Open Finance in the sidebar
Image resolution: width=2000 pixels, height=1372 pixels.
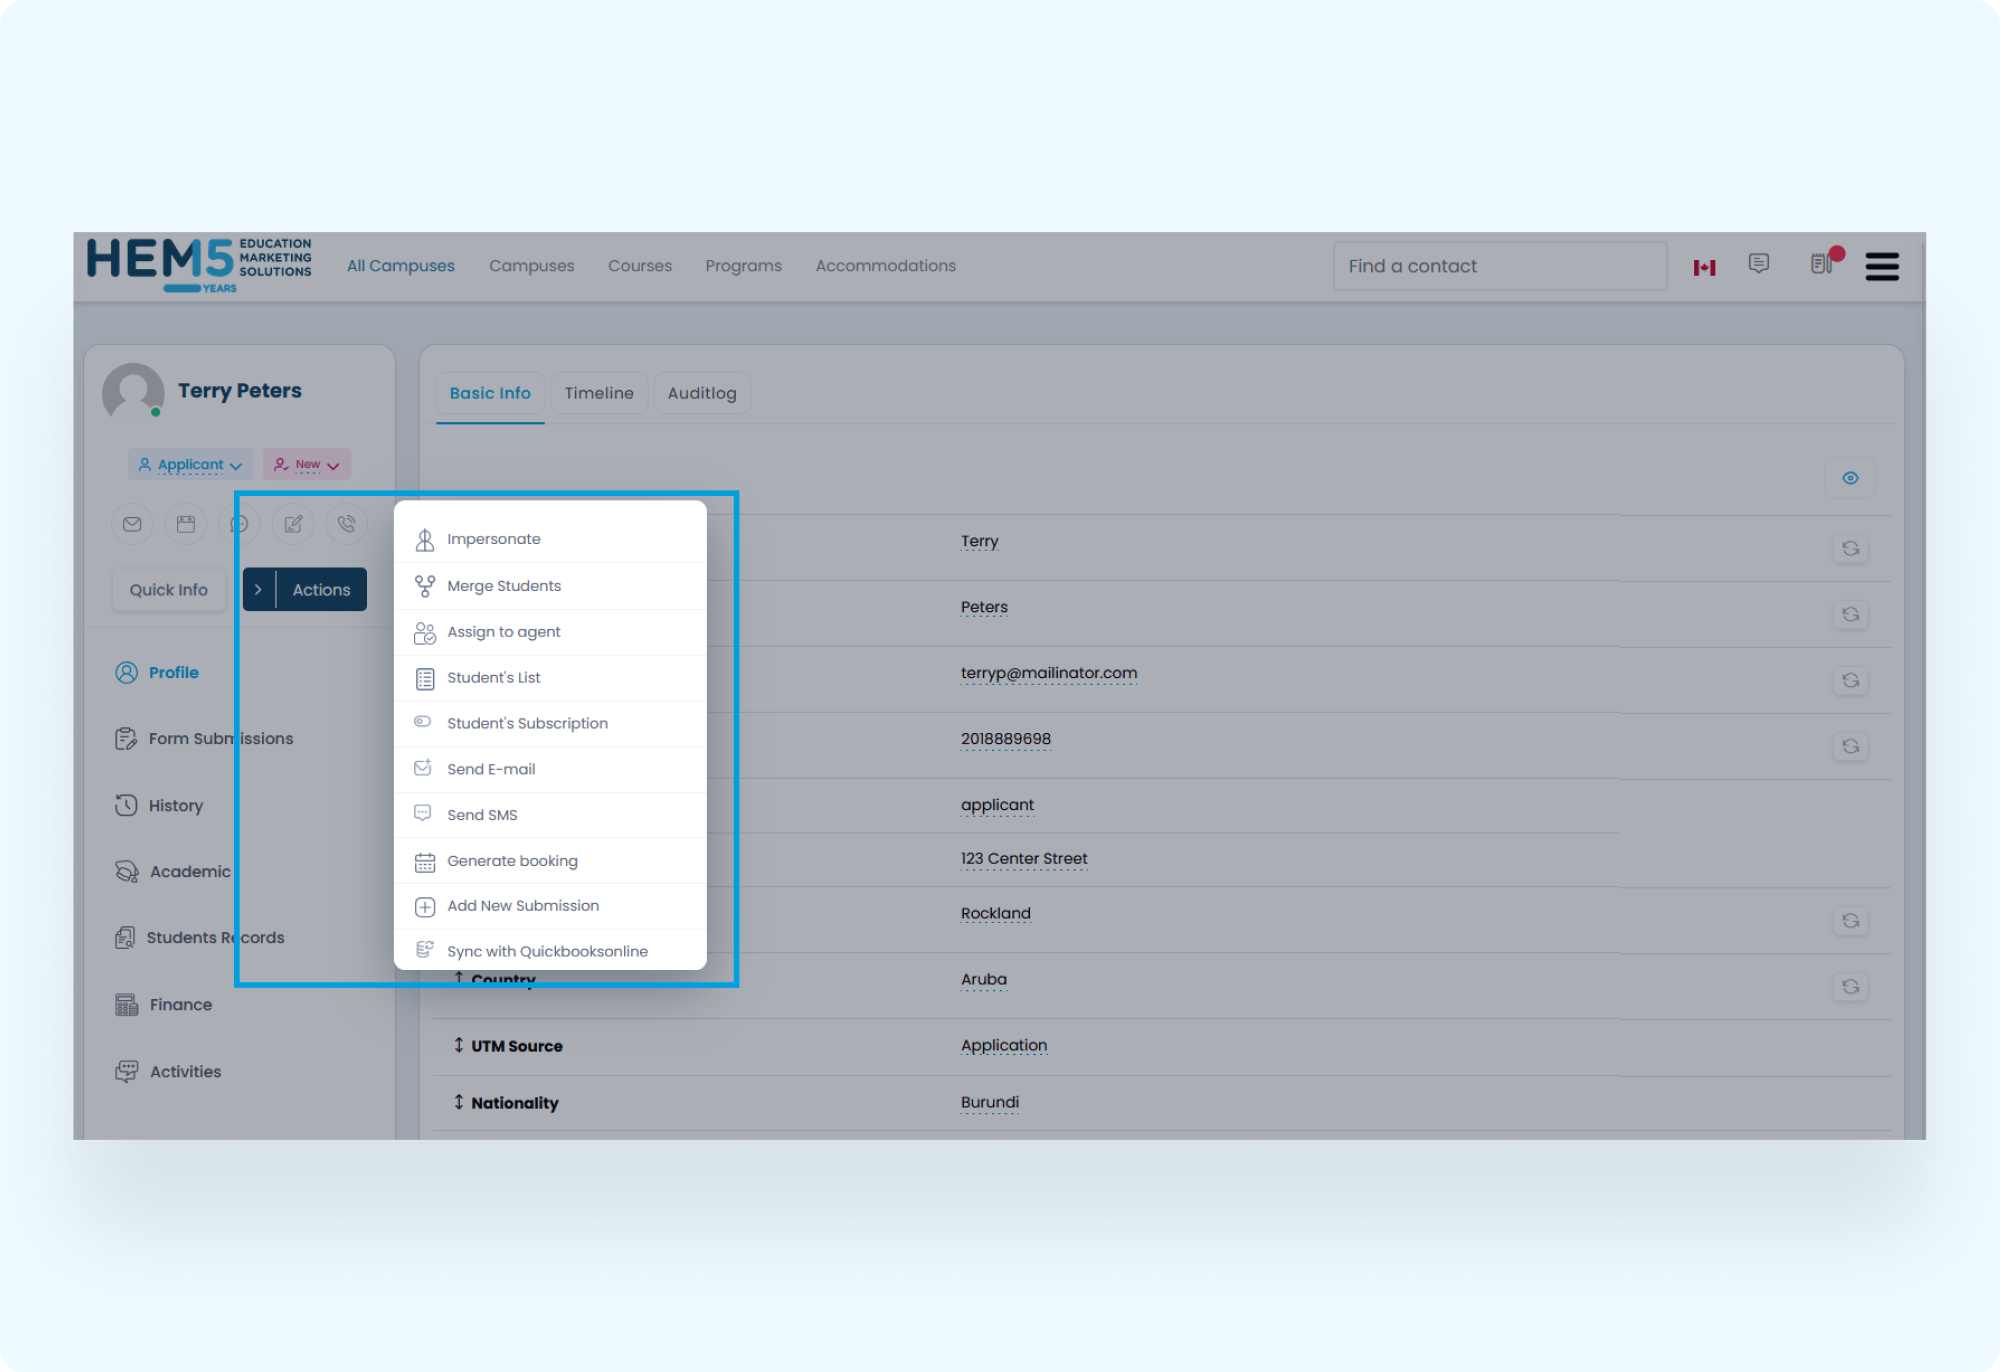180,1005
